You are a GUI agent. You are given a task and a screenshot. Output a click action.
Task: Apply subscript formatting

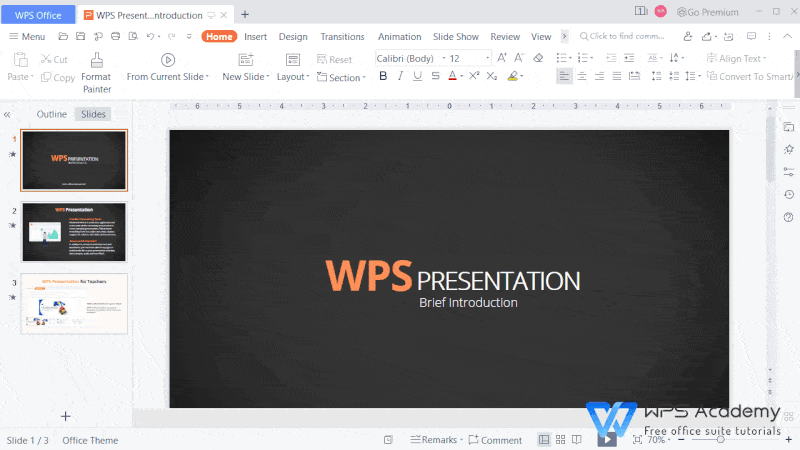point(491,76)
